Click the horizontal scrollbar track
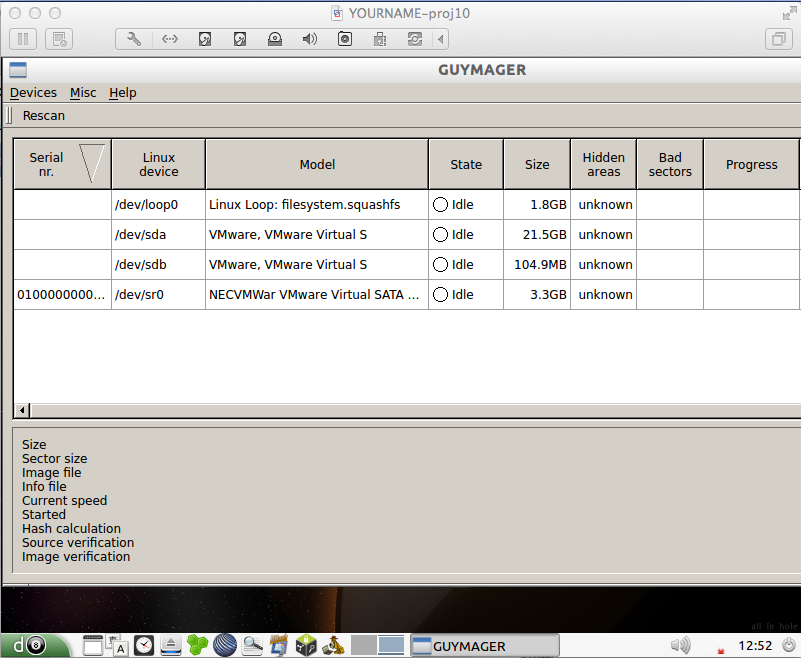This screenshot has height=658, width=801. [415, 410]
